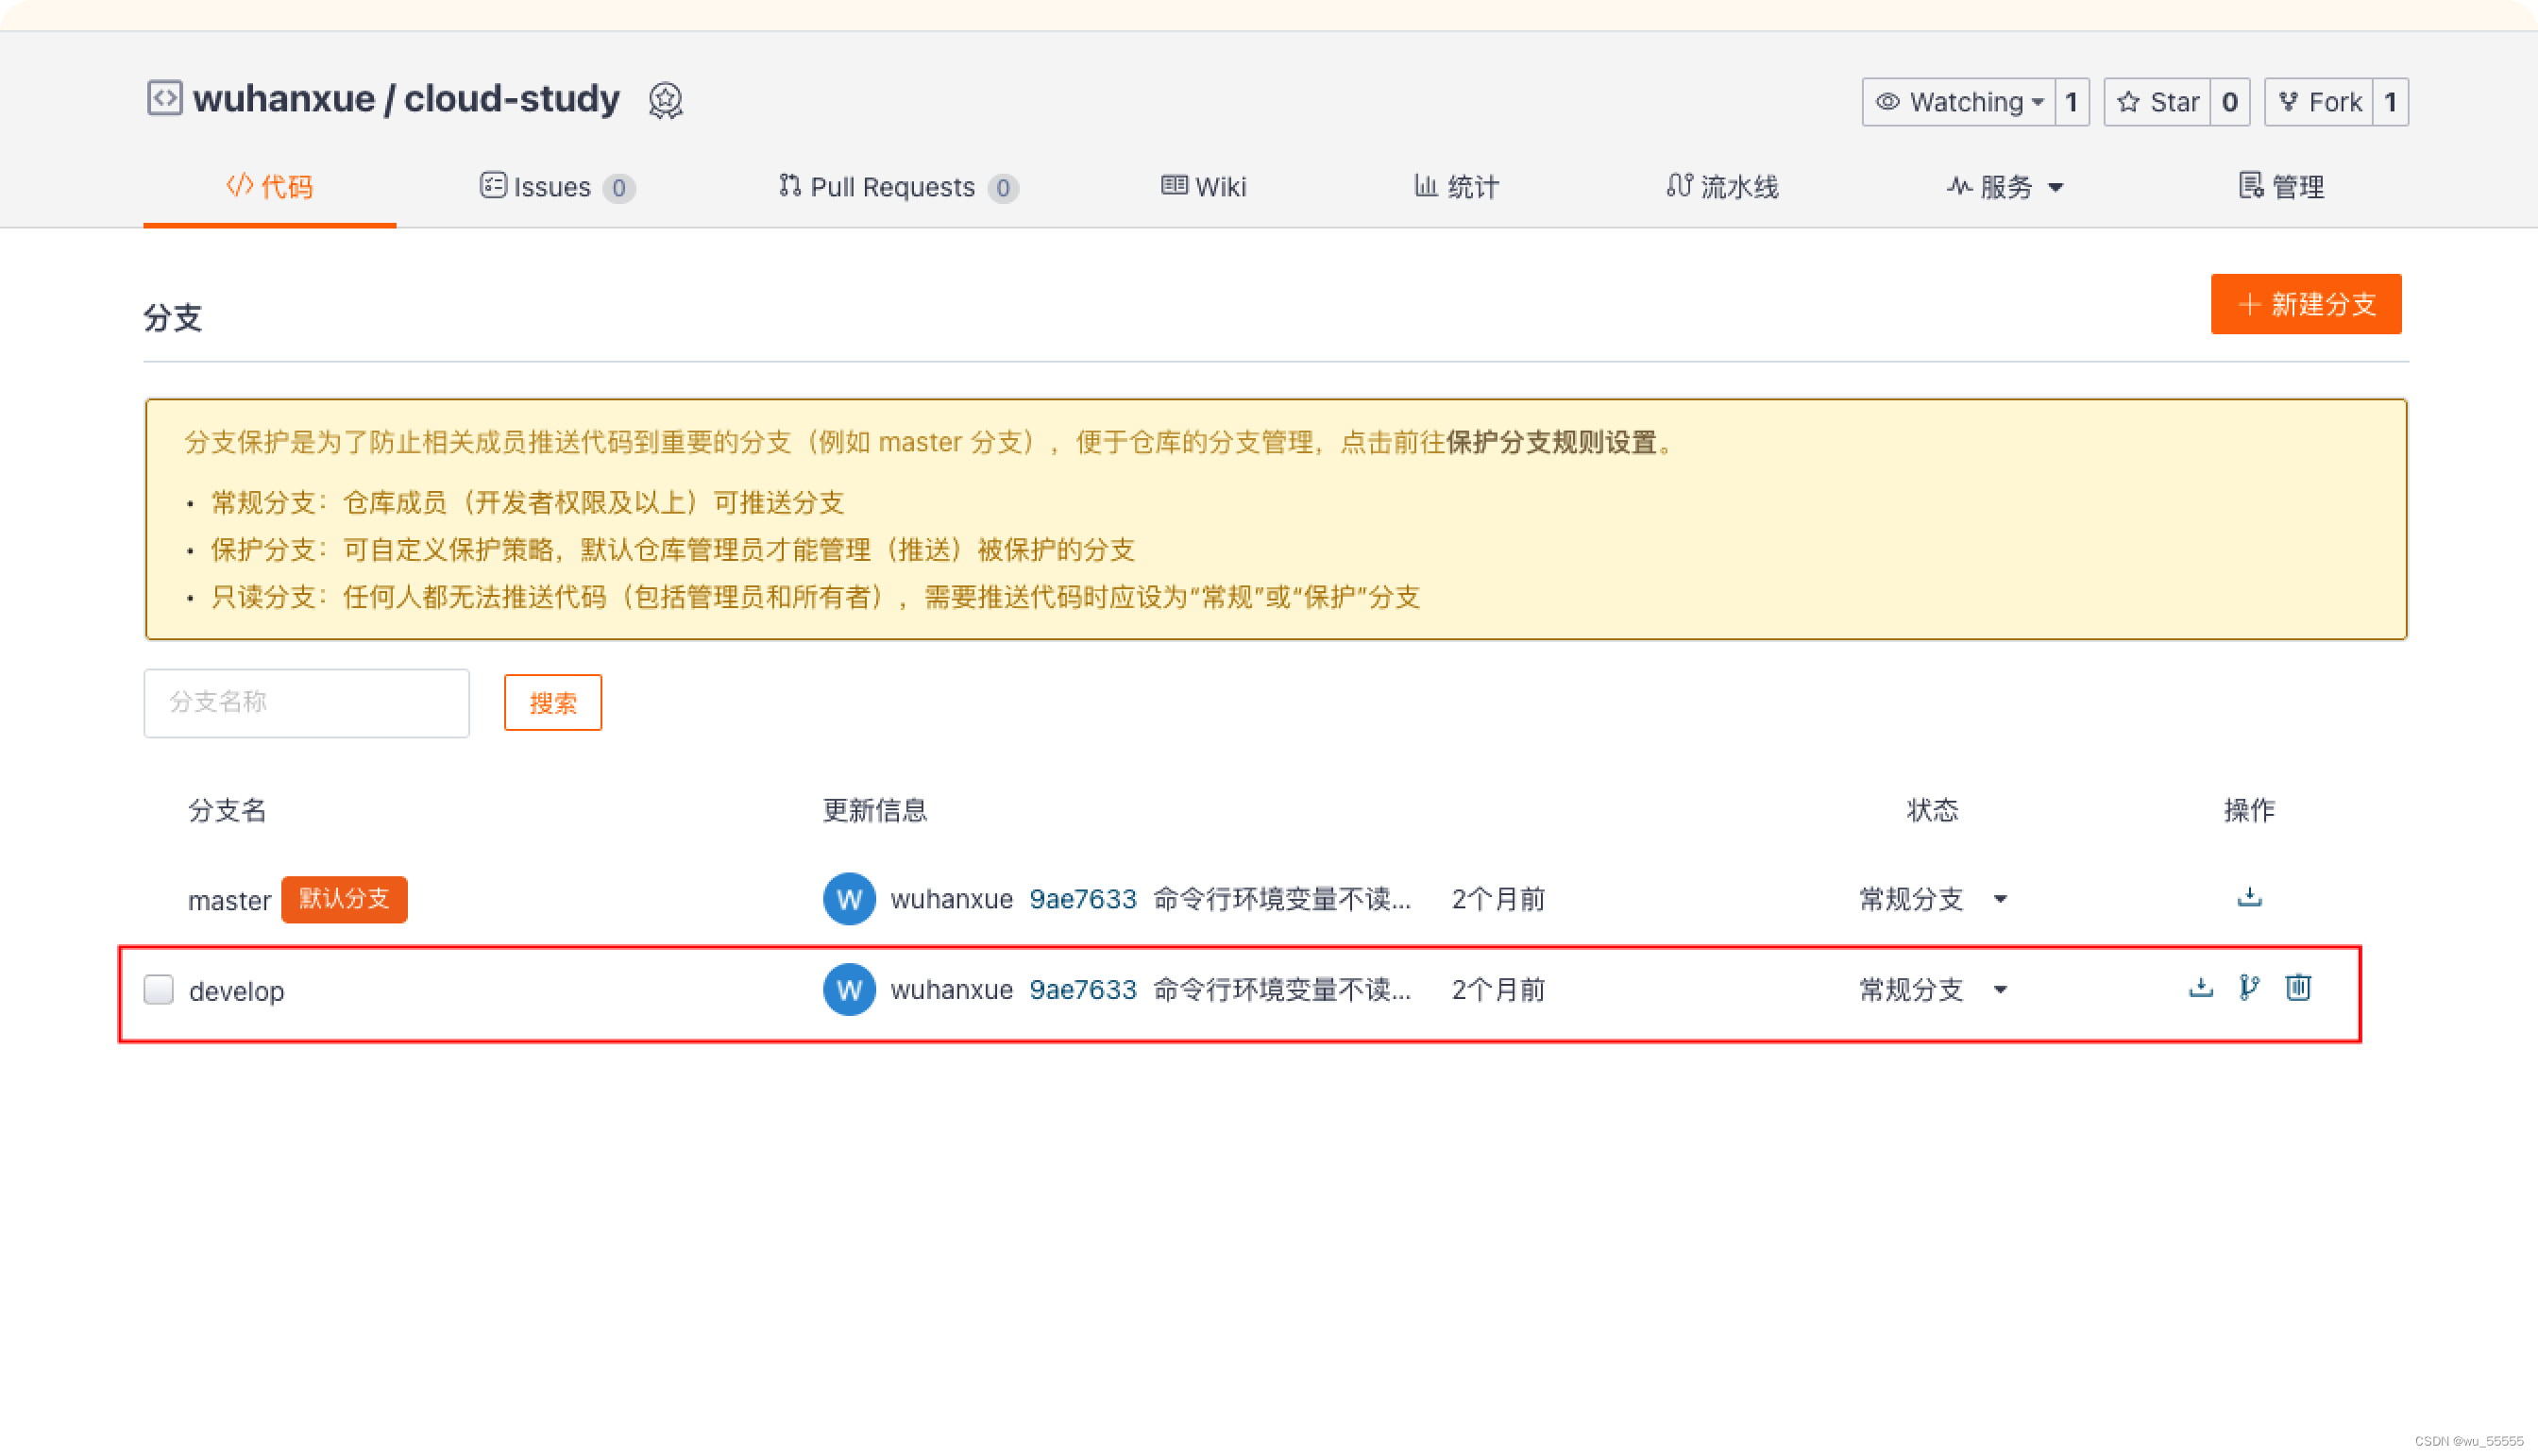
Task: Open the 服务 dropdown menu
Action: pyautogui.click(x=2005, y=187)
